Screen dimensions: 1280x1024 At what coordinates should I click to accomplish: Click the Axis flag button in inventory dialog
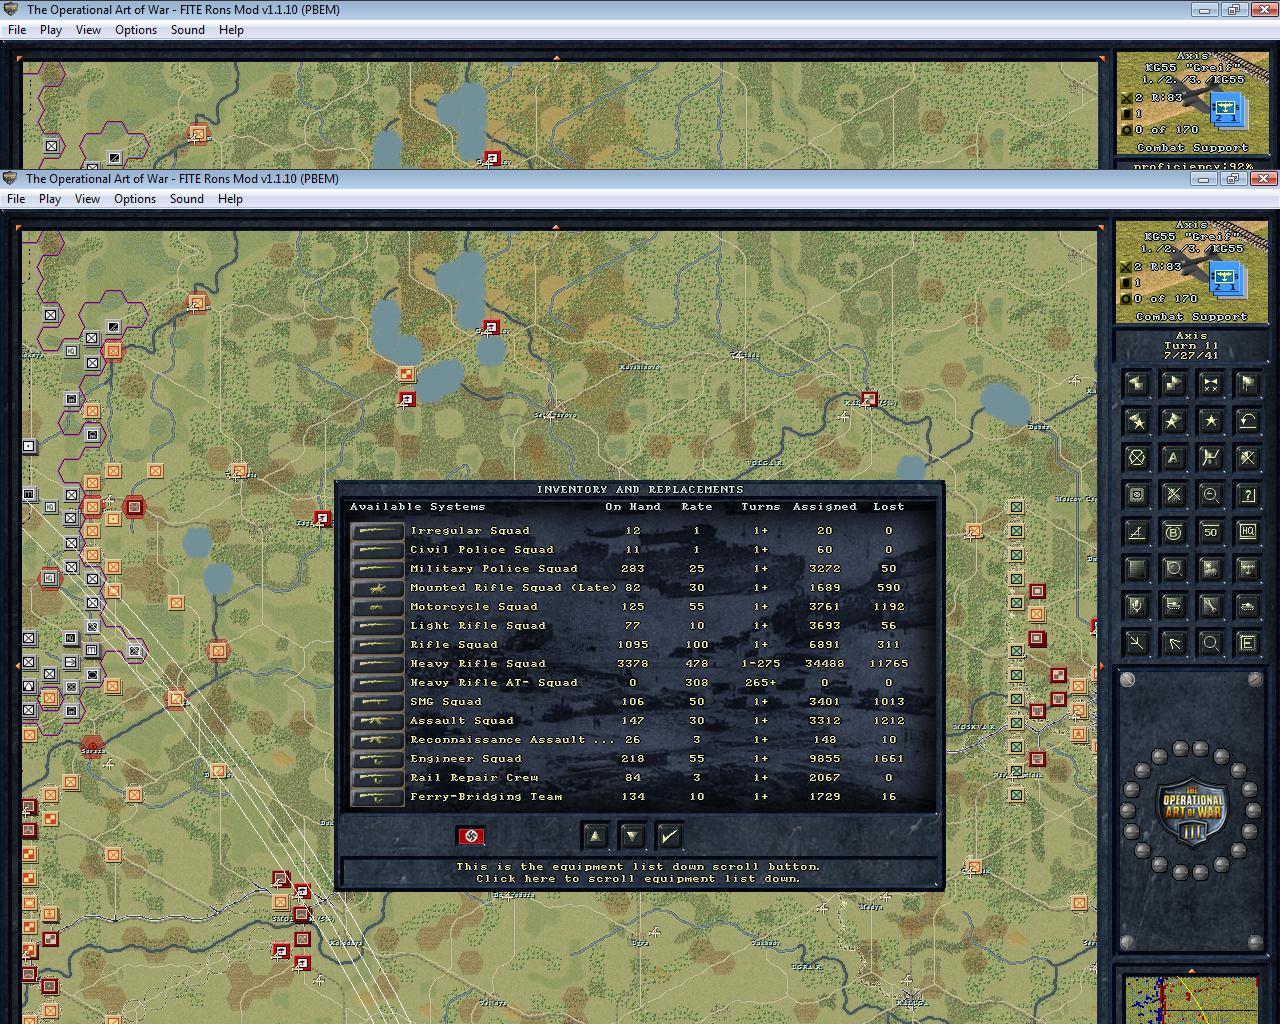tap(471, 836)
